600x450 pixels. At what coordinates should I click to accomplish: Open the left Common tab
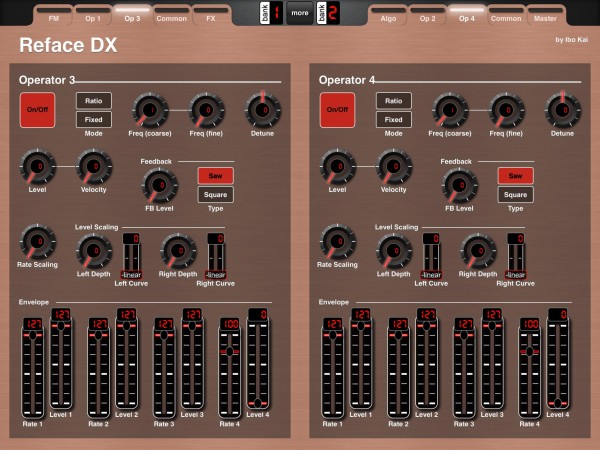pos(171,16)
